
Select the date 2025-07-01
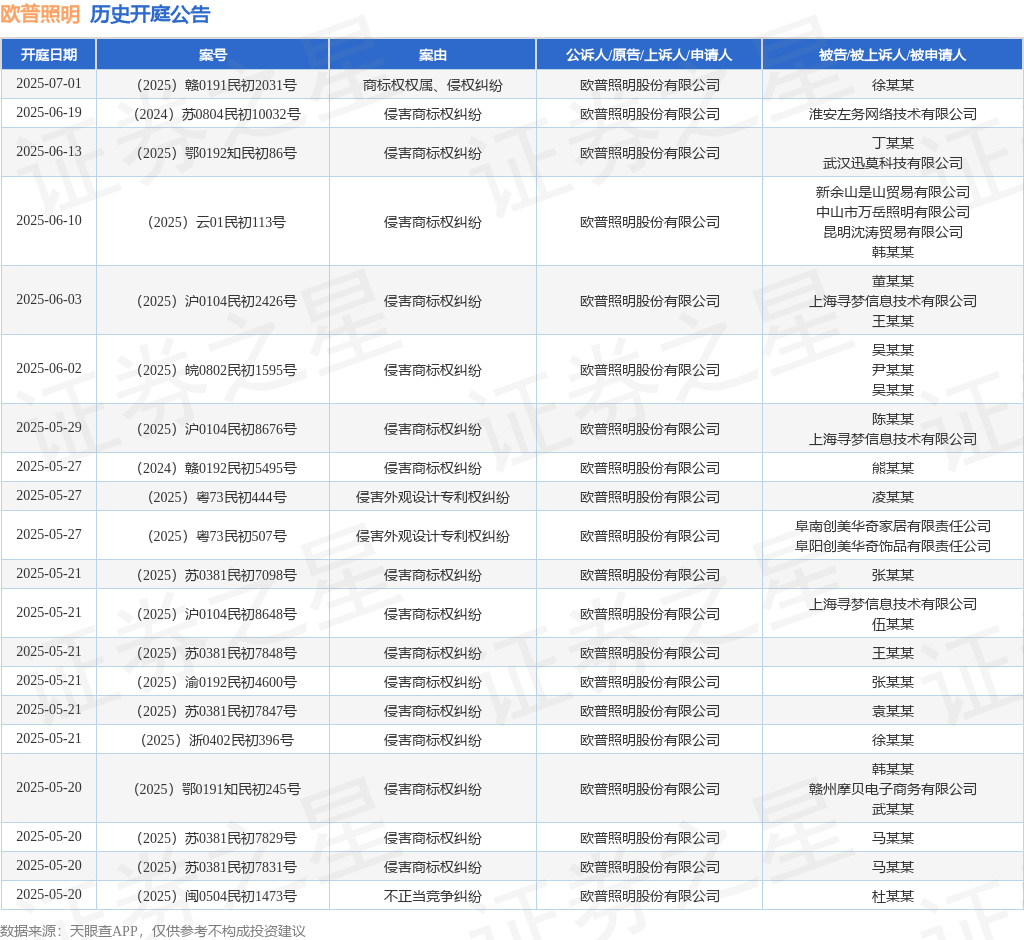[49, 84]
